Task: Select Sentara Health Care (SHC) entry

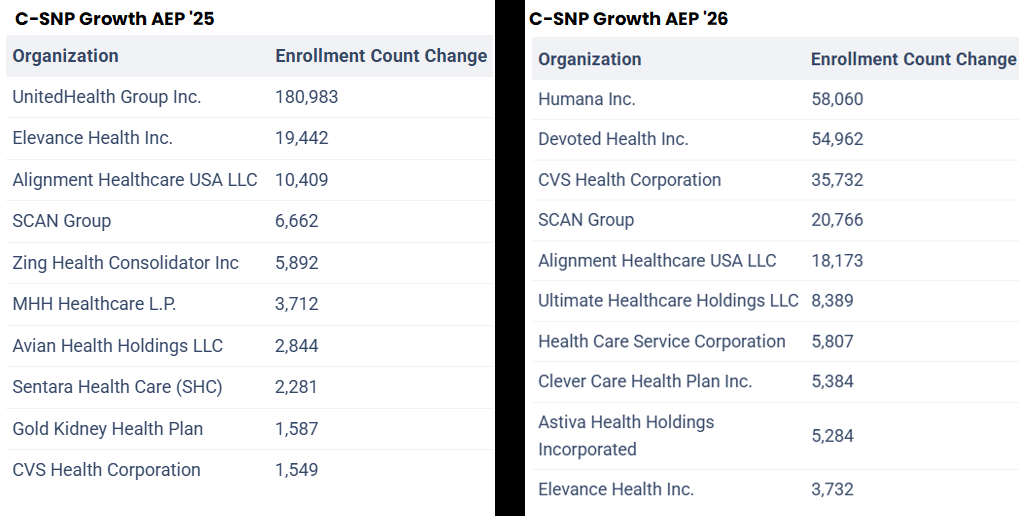Action: click(117, 387)
